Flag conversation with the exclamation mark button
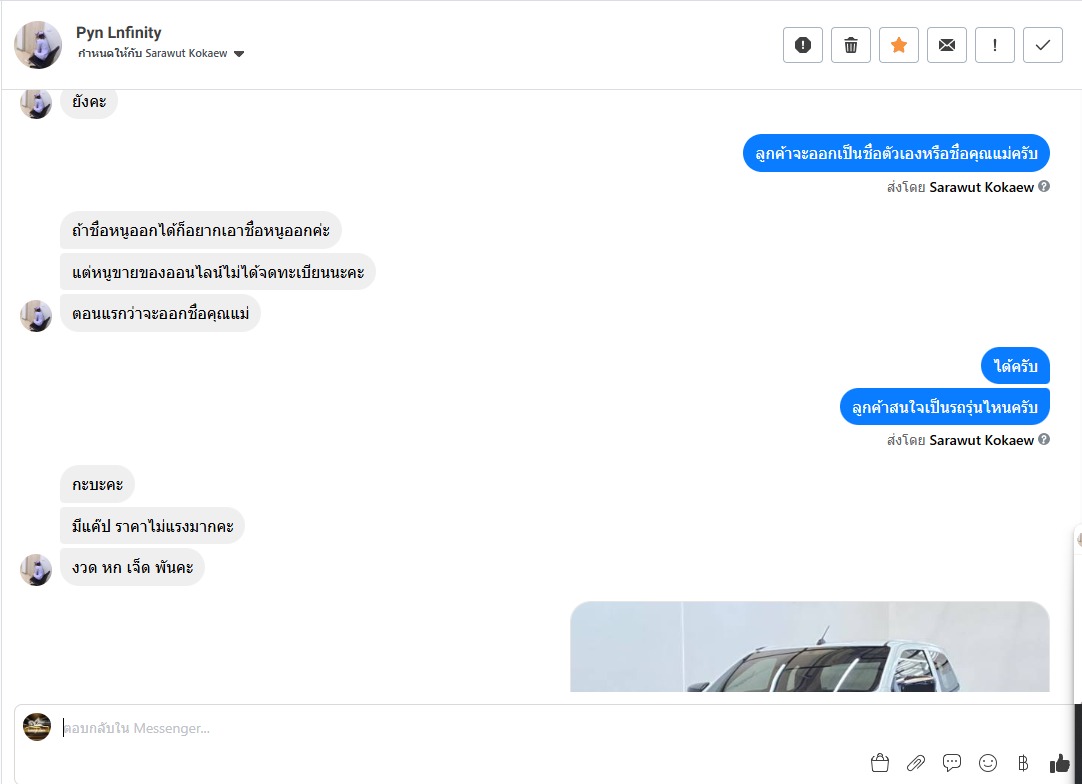The width and height of the screenshot is (1082, 784). pyautogui.click(x=994, y=46)
